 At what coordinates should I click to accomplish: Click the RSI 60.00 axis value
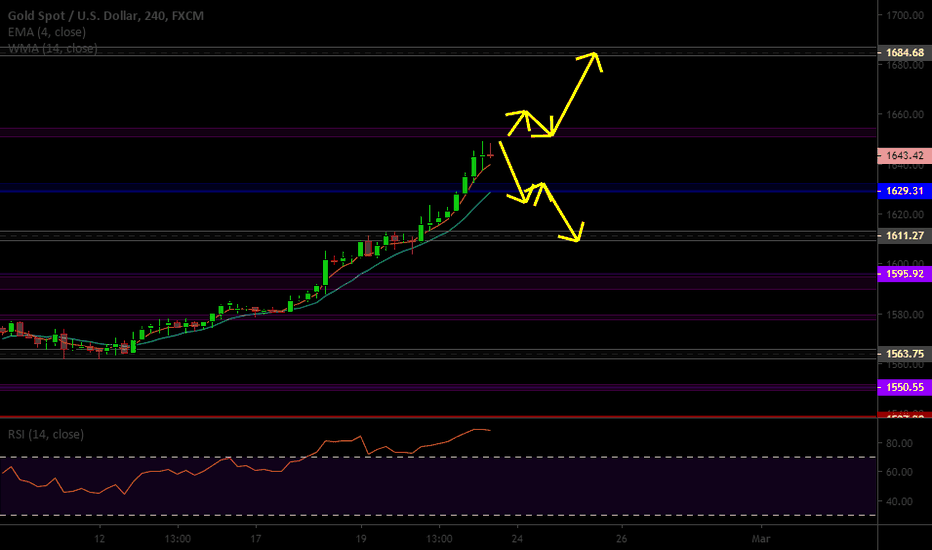(899, 472)
